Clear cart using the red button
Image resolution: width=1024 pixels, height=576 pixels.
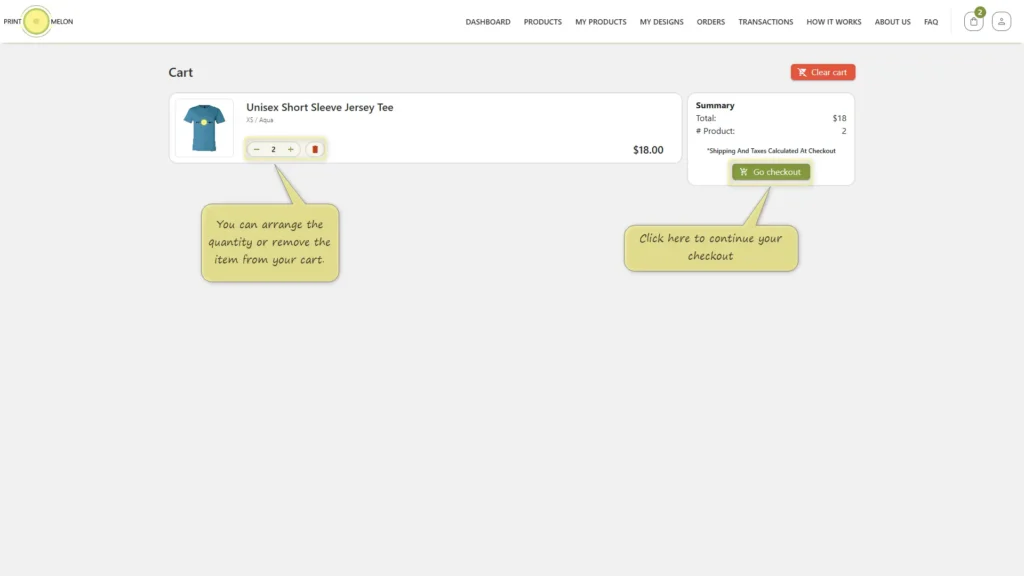point(823,72)
